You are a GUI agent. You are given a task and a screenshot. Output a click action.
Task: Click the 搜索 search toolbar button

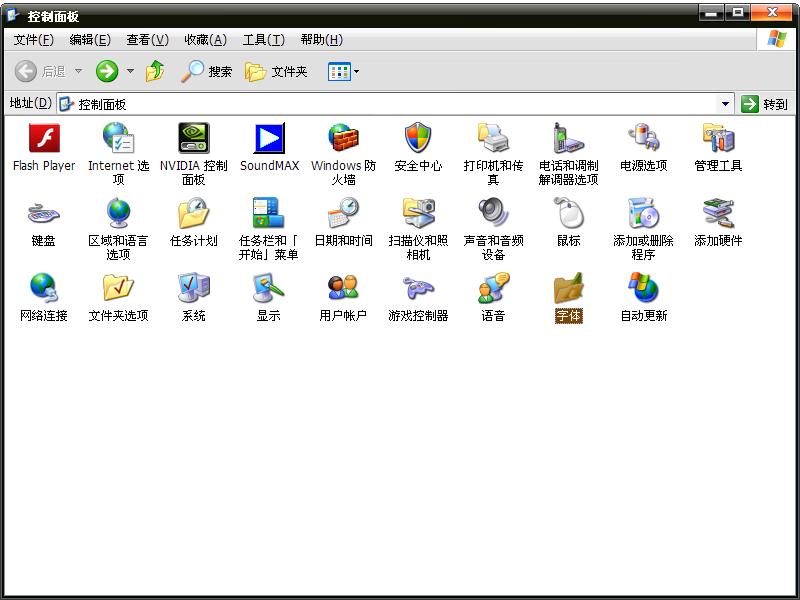[207, 71]
